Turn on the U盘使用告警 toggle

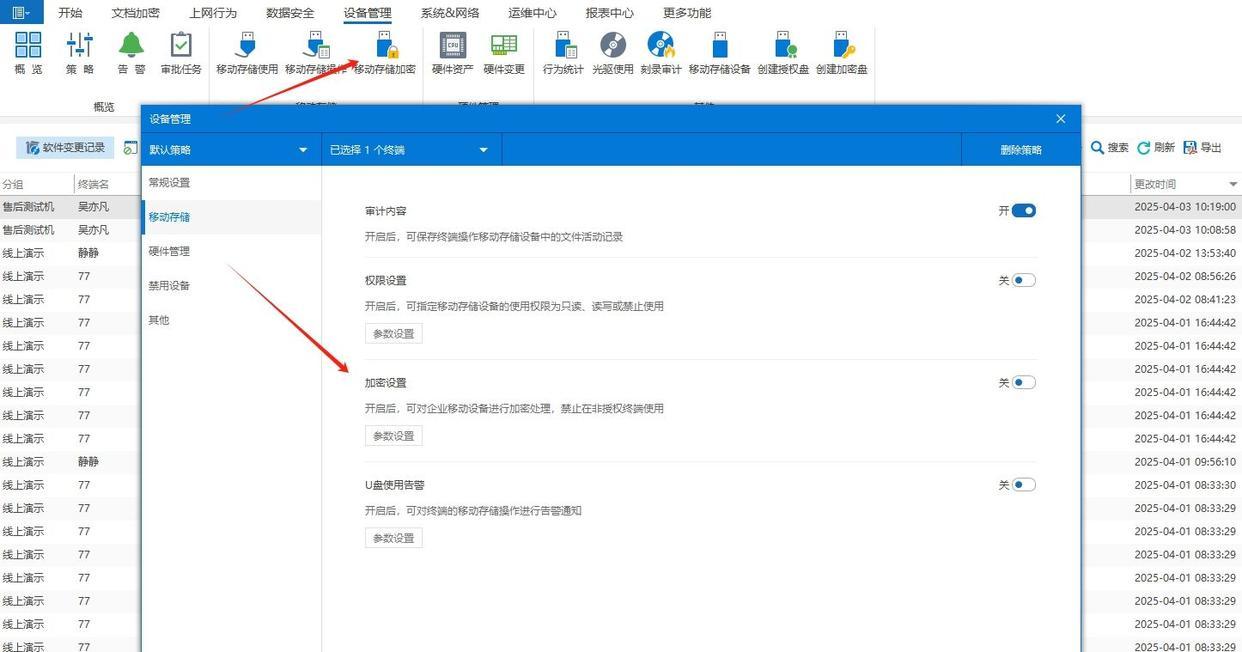[x=1023, y=485]
